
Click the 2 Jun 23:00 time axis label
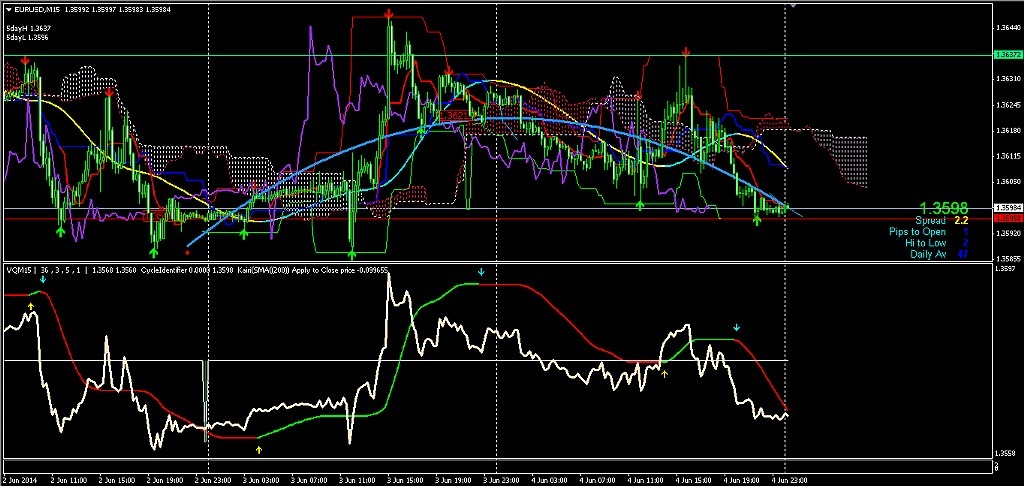(211, 480)
